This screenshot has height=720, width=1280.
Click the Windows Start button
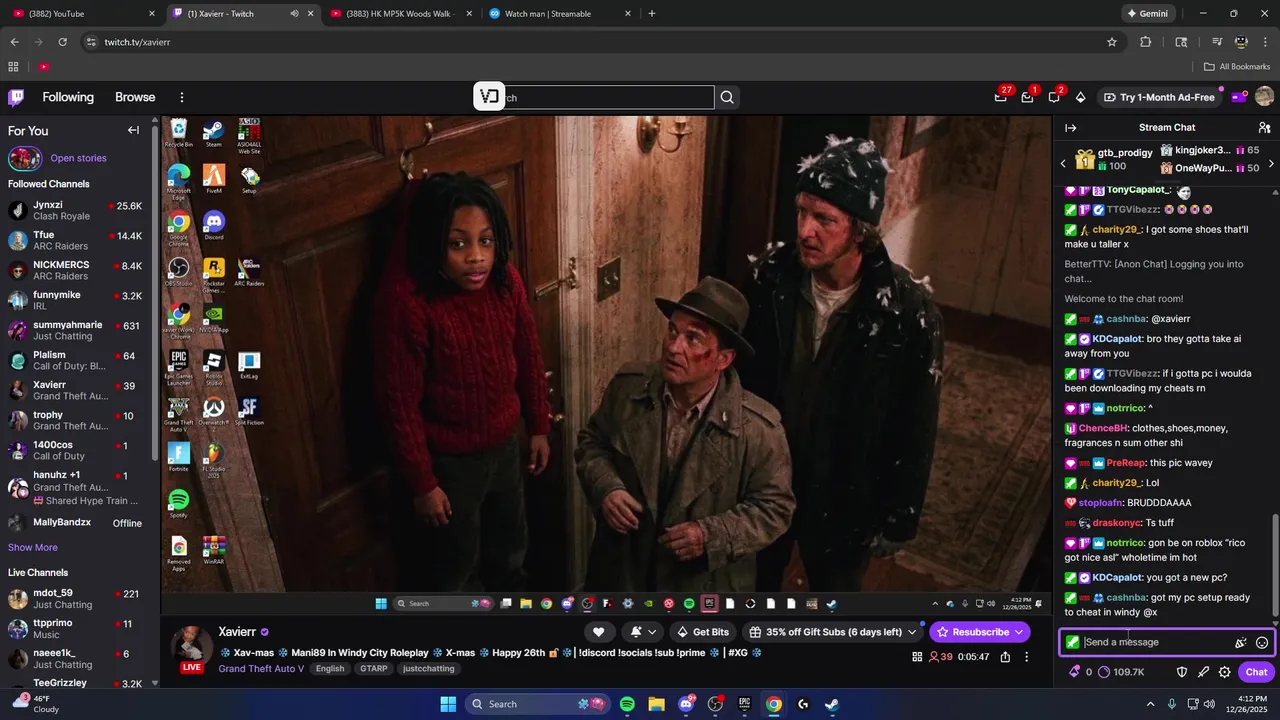click(448, 704)
